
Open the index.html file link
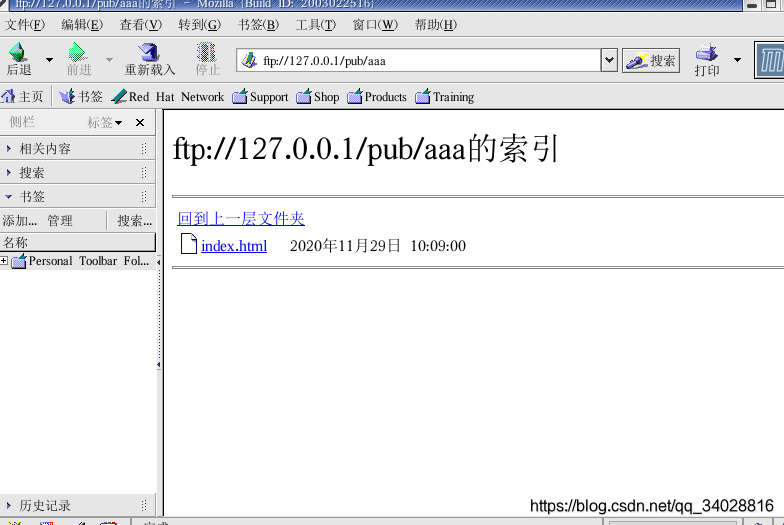pyautogui.click(x=234, y=246)
